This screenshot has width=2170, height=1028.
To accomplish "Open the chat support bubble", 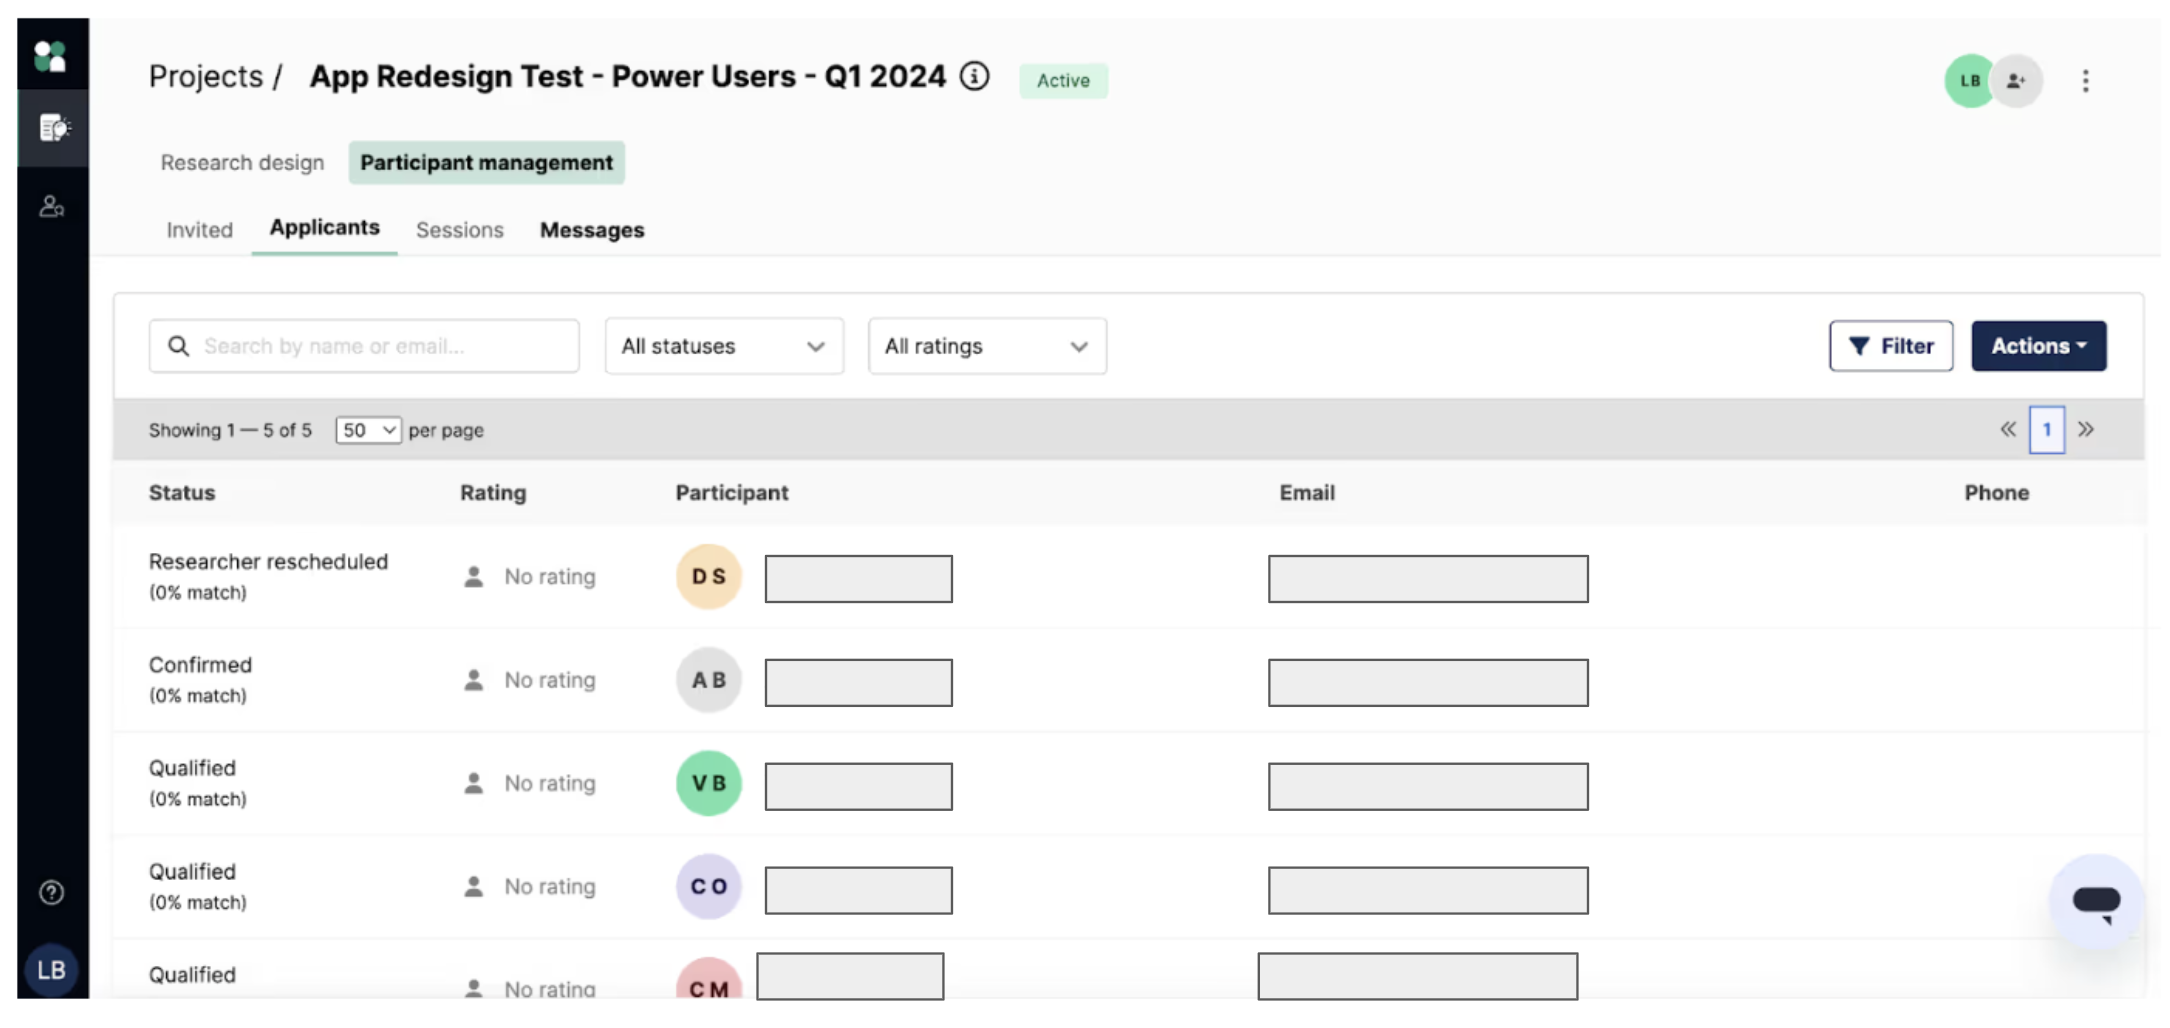I will tap(2097, 902).
